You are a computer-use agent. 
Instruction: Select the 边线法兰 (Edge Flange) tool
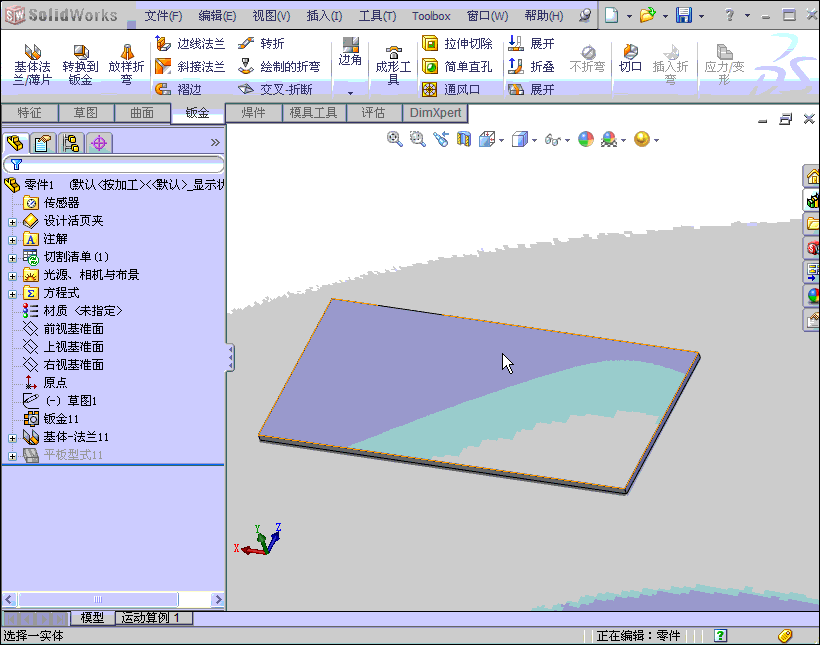[x=193, y=43]
